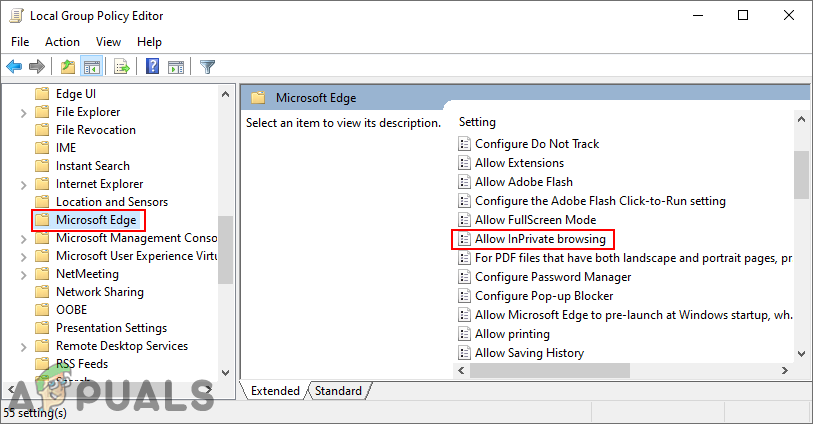Toggle the Show/Hide Action Pane icon
The height and width of the screenshot is (424, 813).
click(176, 67)
